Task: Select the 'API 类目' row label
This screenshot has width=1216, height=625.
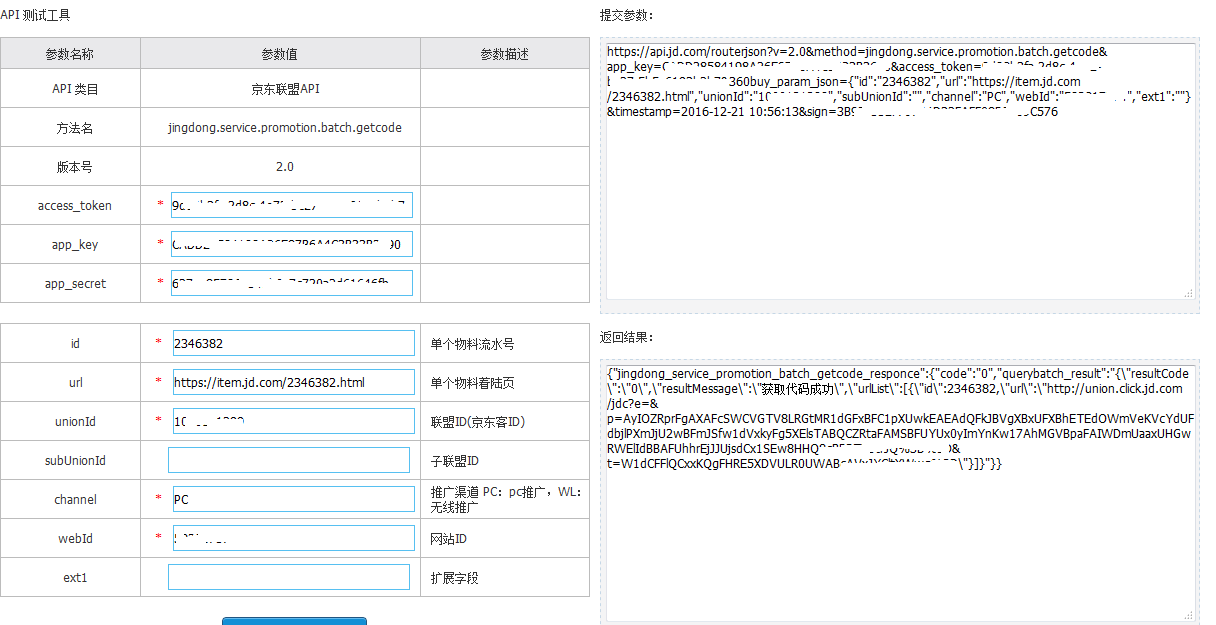Action: pos(75,89)
